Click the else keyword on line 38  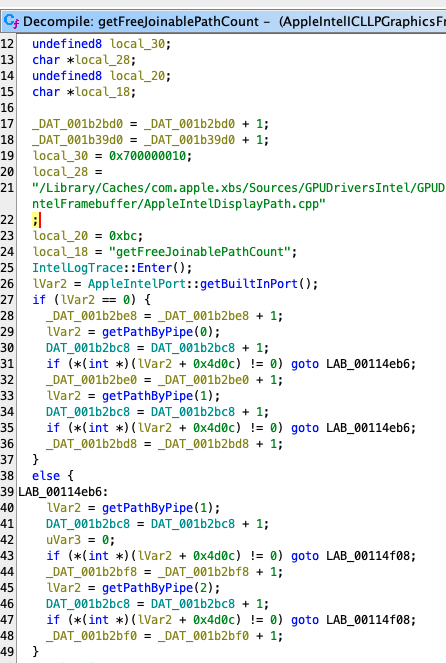(x=46, y=476)
